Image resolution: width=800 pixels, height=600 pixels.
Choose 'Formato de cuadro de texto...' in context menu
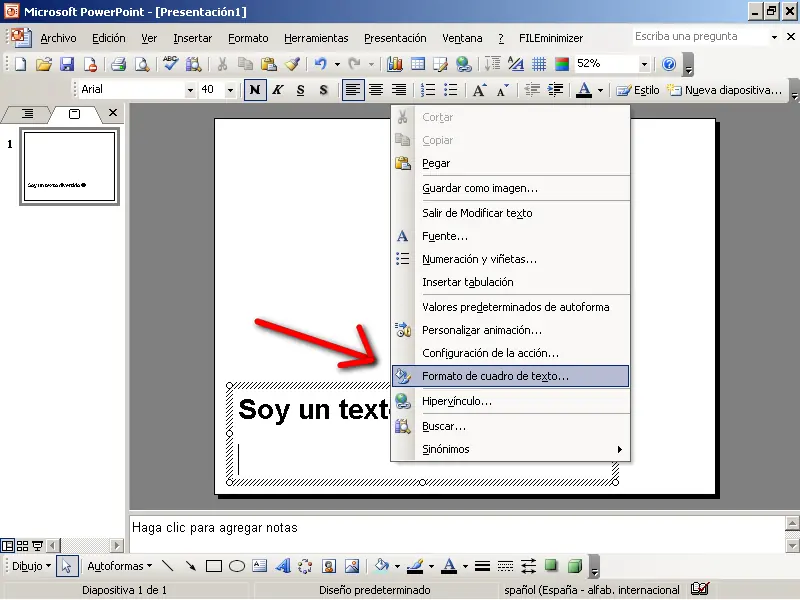(495, 376)
